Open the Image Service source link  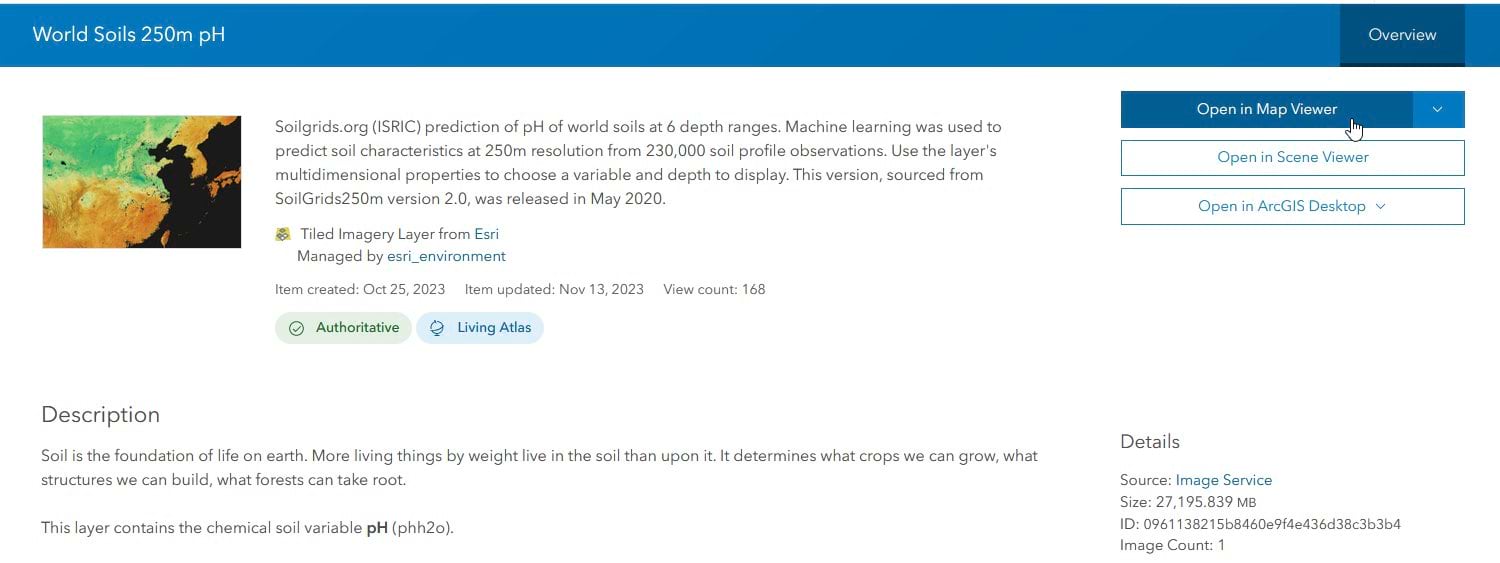(1223, 480)
